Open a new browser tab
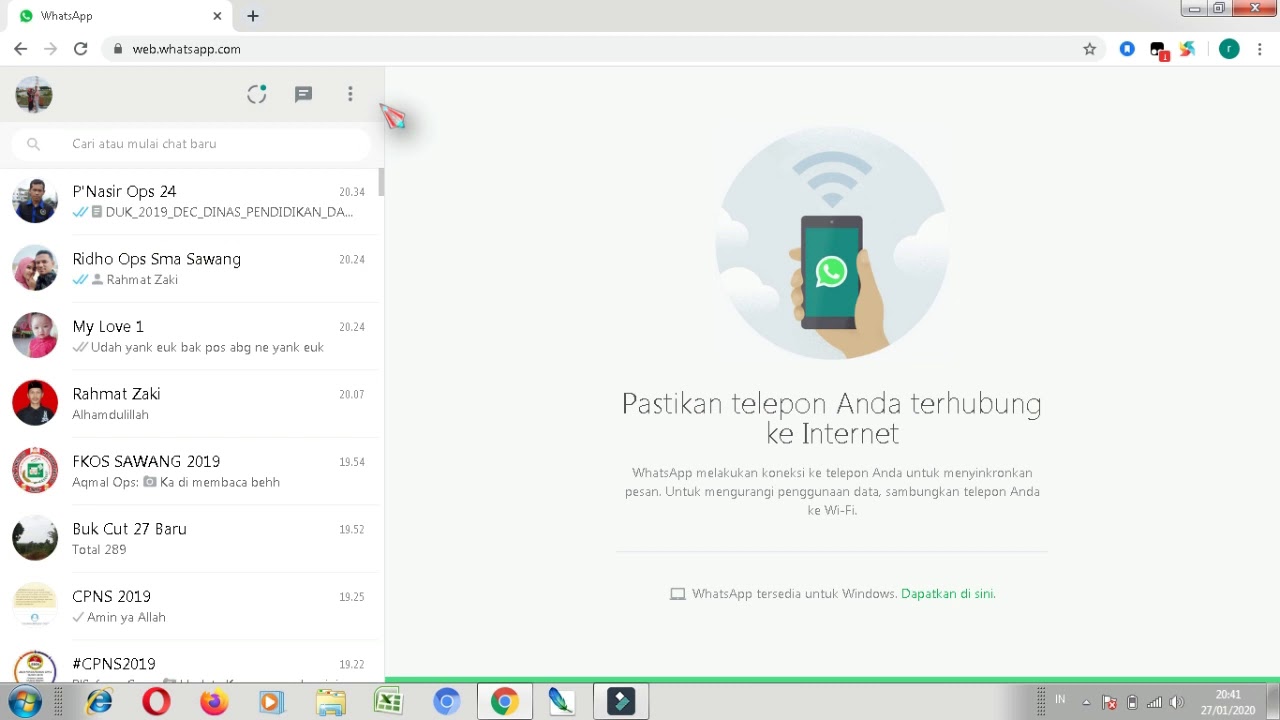Screen dimensions: 1280x720 (x=253, y=16)
